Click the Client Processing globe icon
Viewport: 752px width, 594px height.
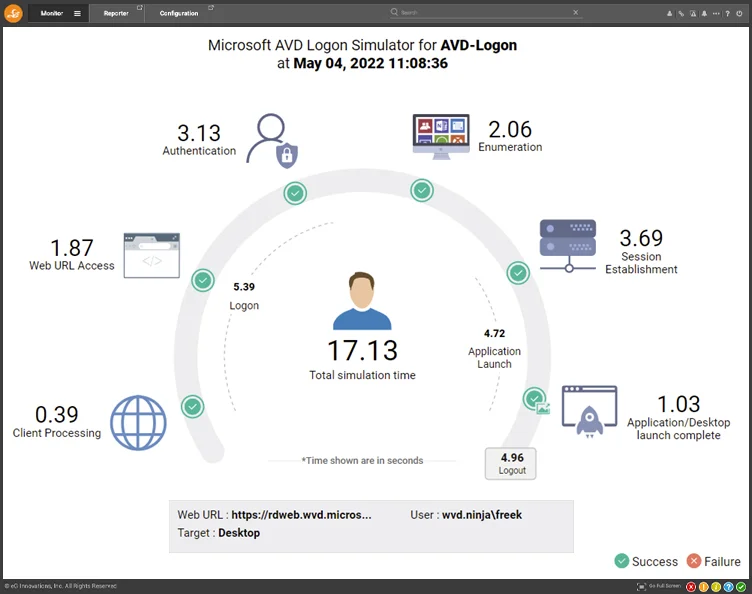[x=138, y=422]
